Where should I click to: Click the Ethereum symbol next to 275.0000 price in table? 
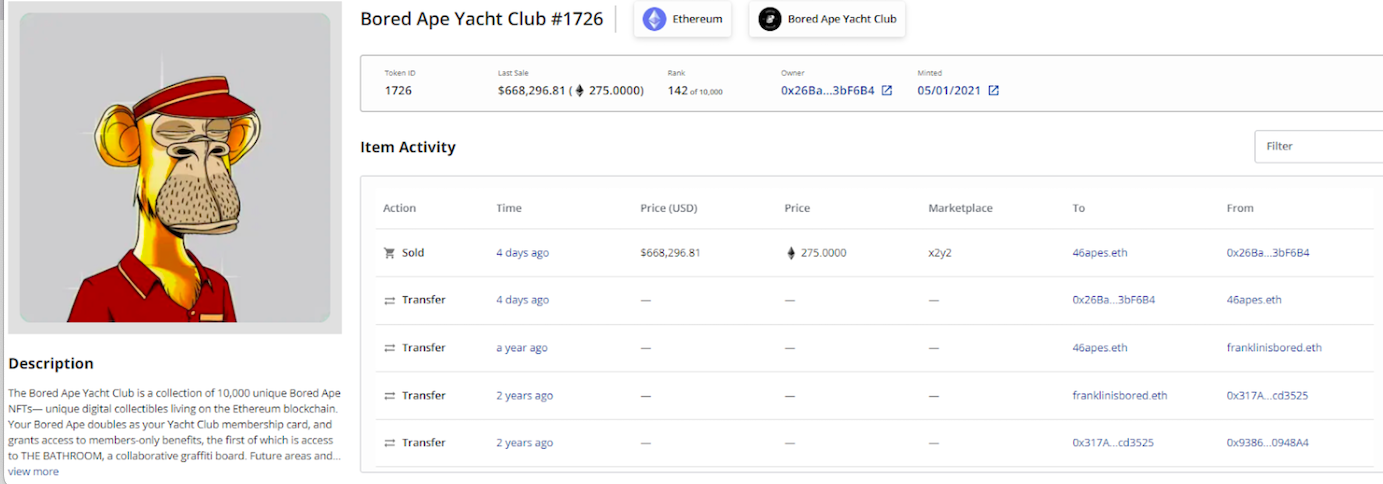pyautogui.click(x=792, y=253)
